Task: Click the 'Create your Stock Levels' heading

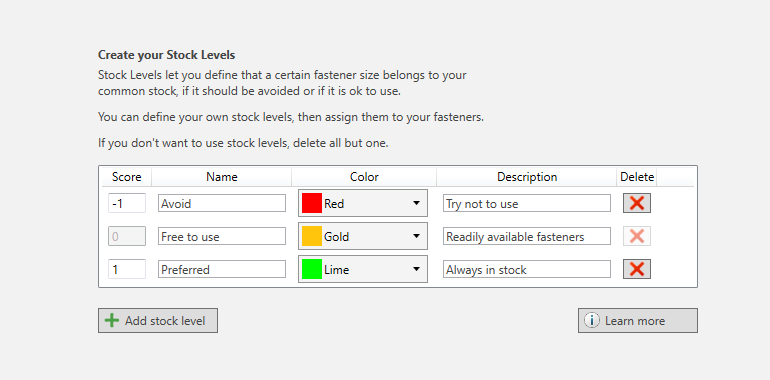Action: click(x=166, y=55)
